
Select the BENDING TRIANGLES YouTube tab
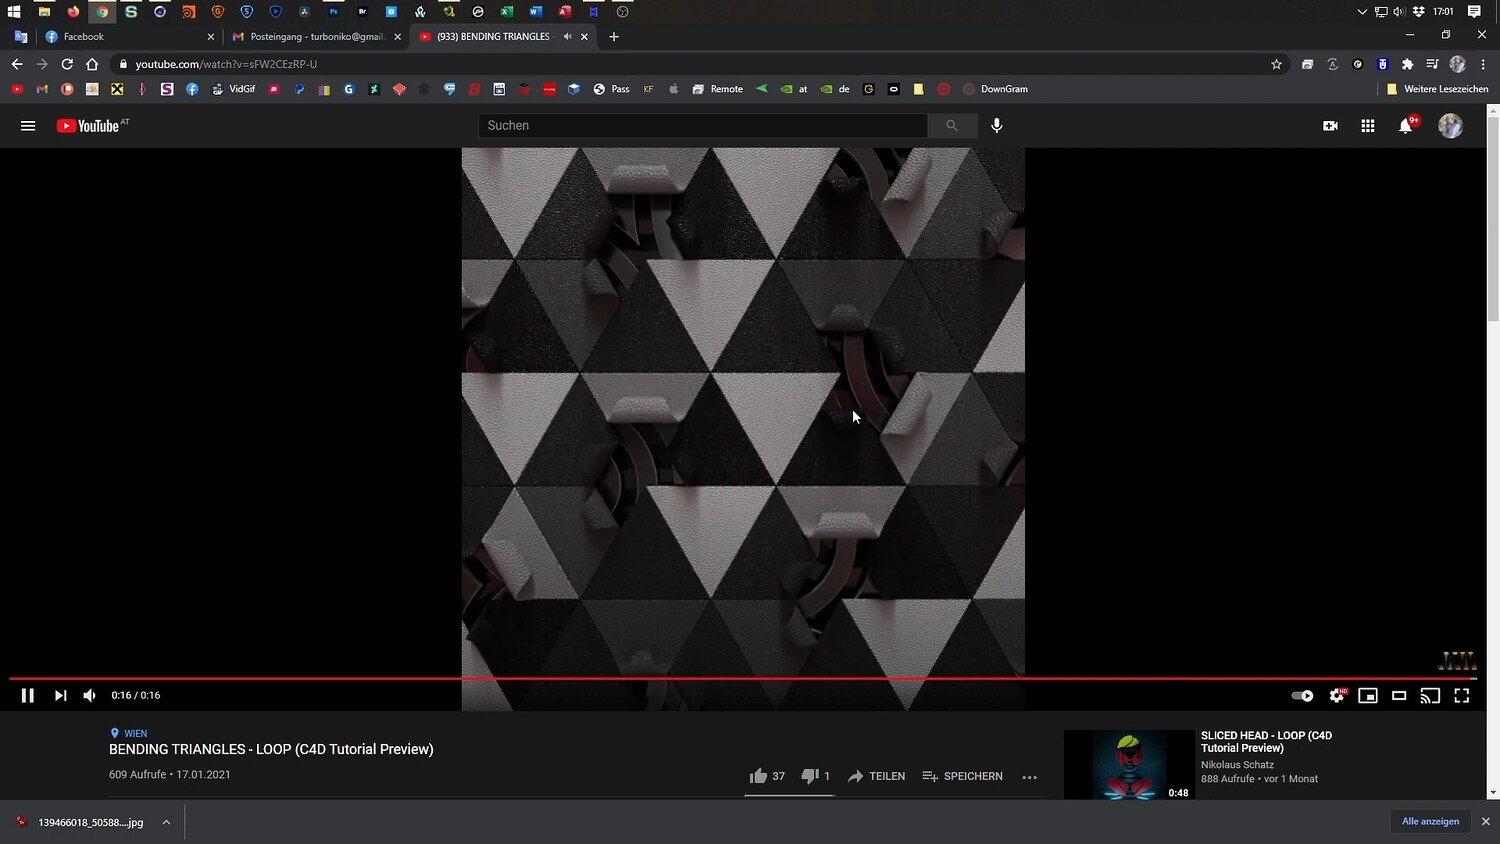click(x=493, y=37)
